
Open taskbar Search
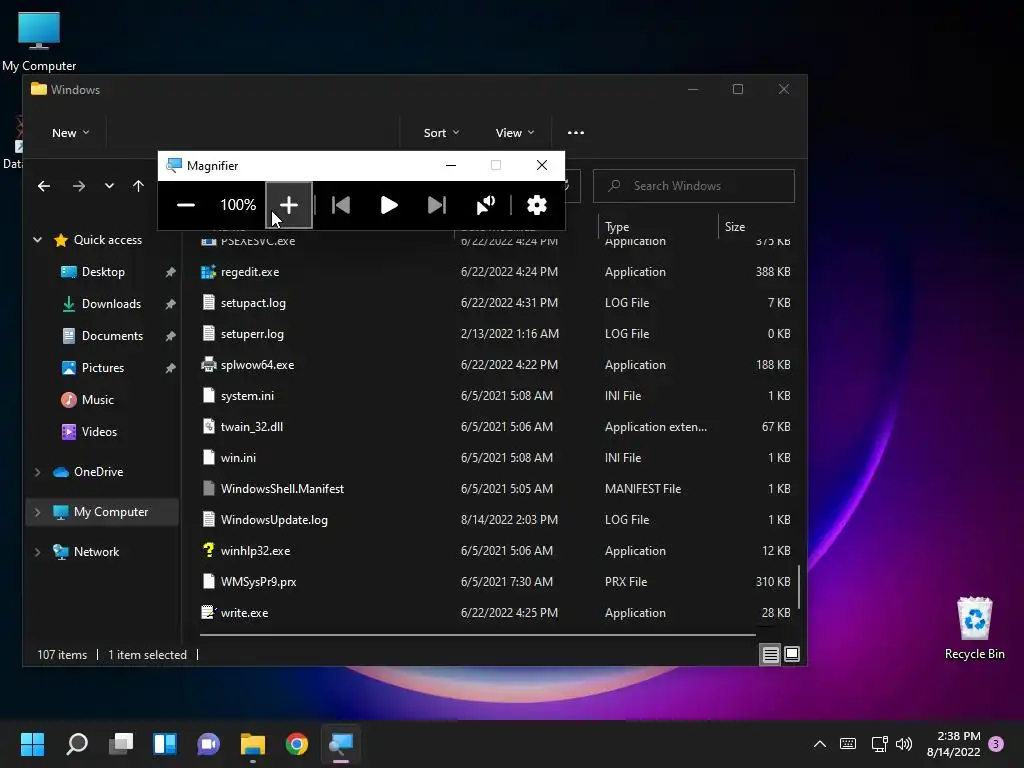77,744
